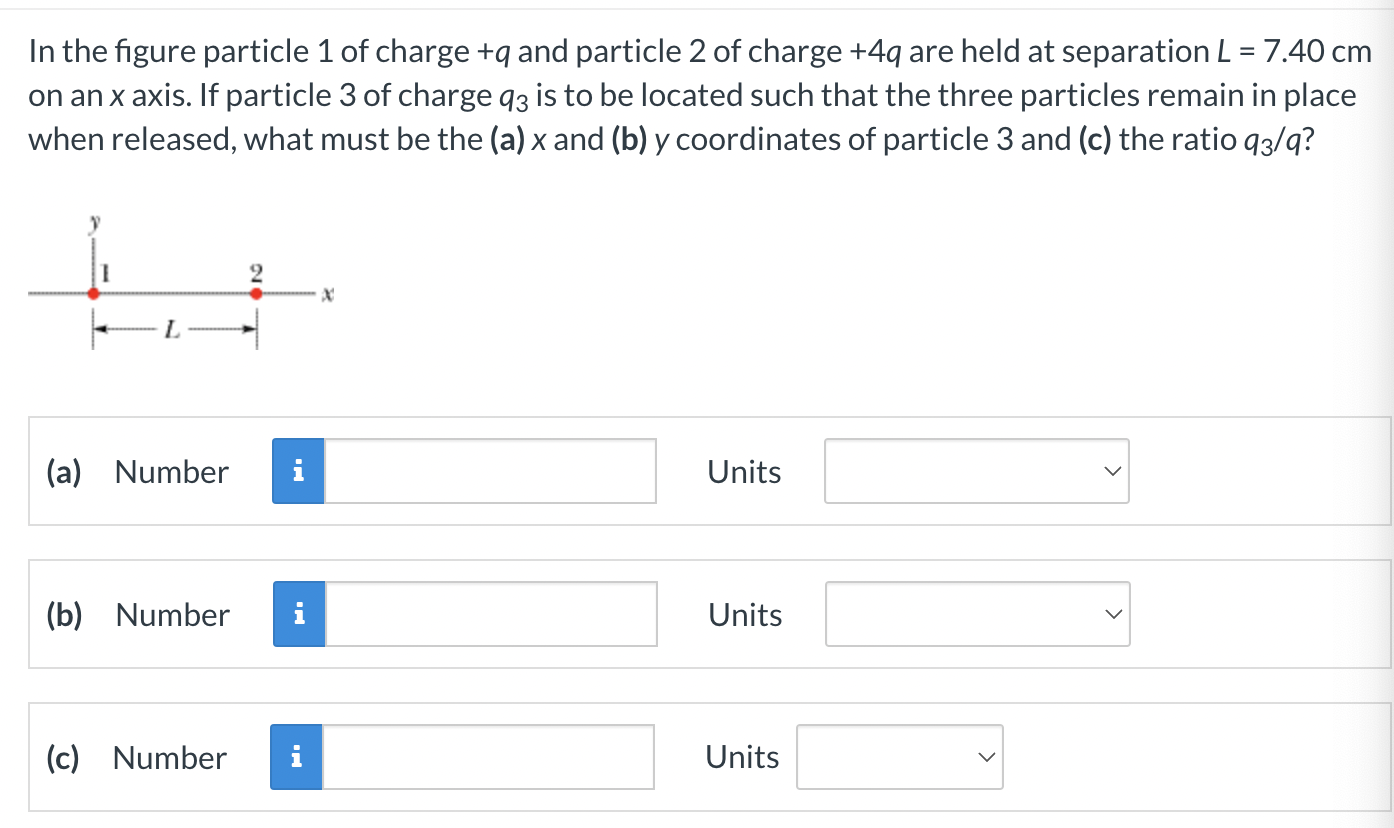The height and width of the screenshot is (828, 1394).
Task: Click inside the part (c) answer box
Action: point(490,757)
